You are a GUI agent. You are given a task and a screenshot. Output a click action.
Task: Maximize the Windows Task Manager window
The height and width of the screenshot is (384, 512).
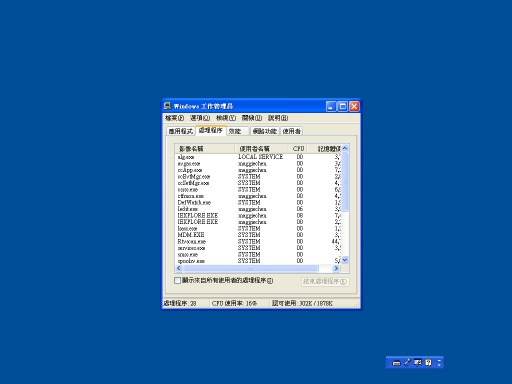pyautogui.click(x=342, y=106)
